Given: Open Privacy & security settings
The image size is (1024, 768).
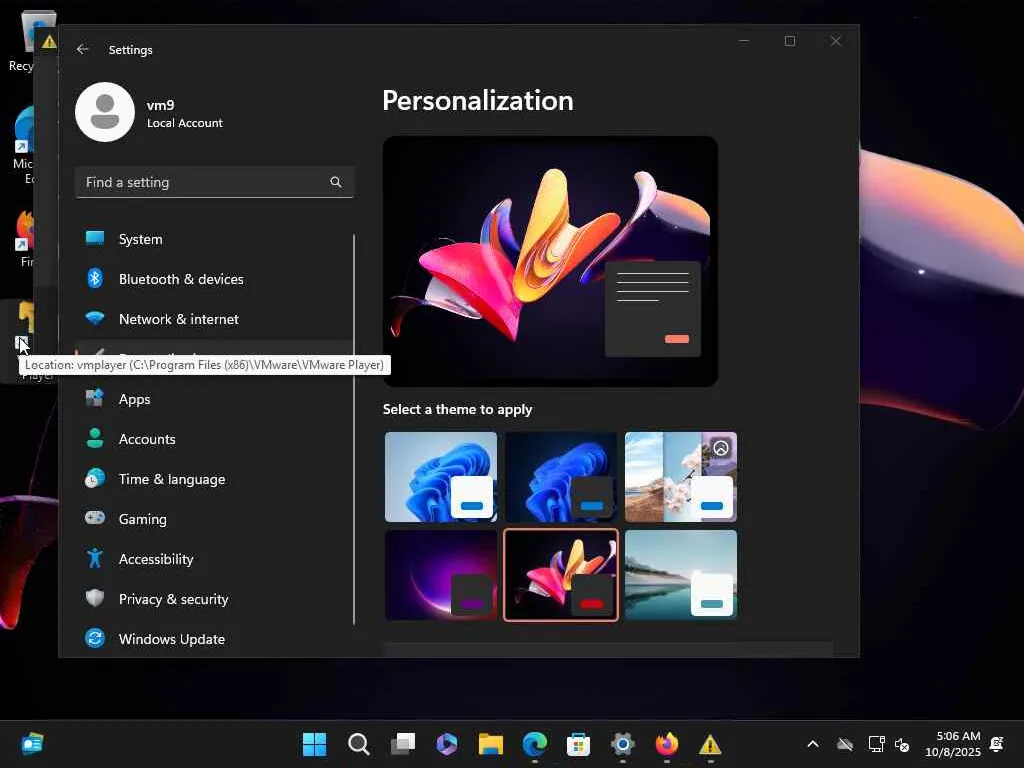Looking at the screenshot, I should pyautogui.click(x=173, y=599).
